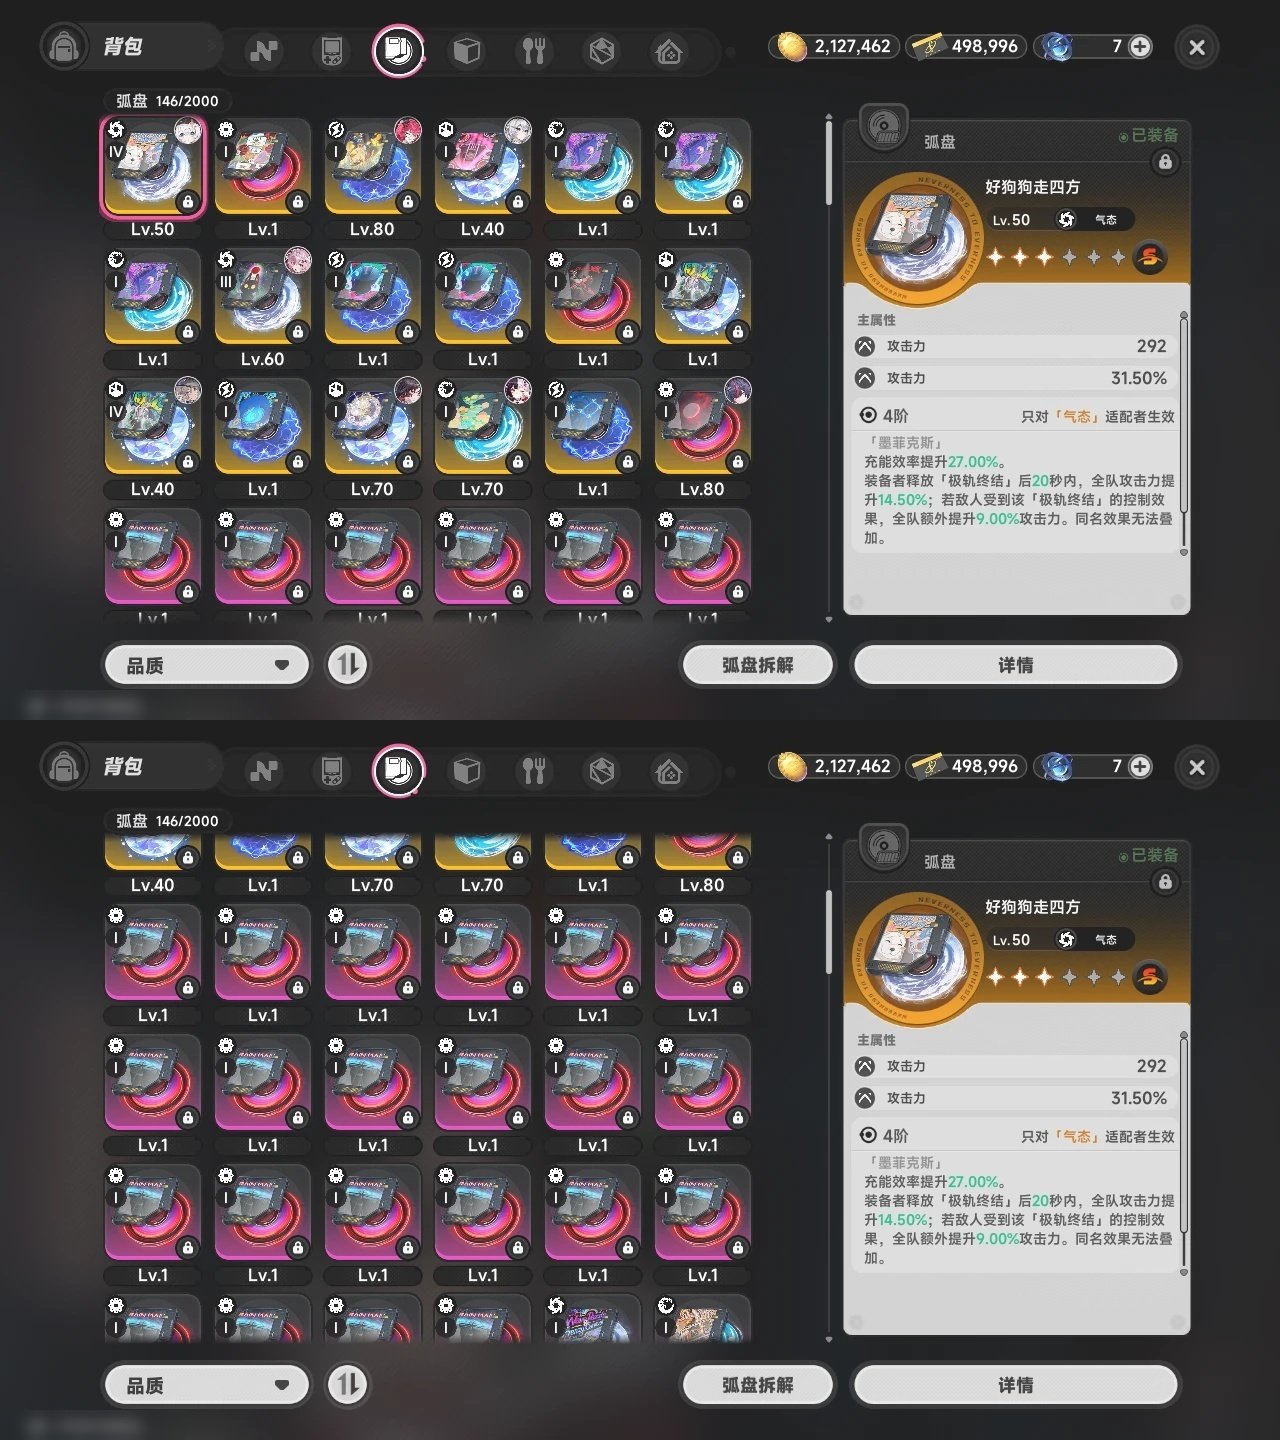Open the house icon tab in the upper backpack bar
The height and width of the screenshot is (1440, 1280).
pyautogui.click(x=669, y=51)
